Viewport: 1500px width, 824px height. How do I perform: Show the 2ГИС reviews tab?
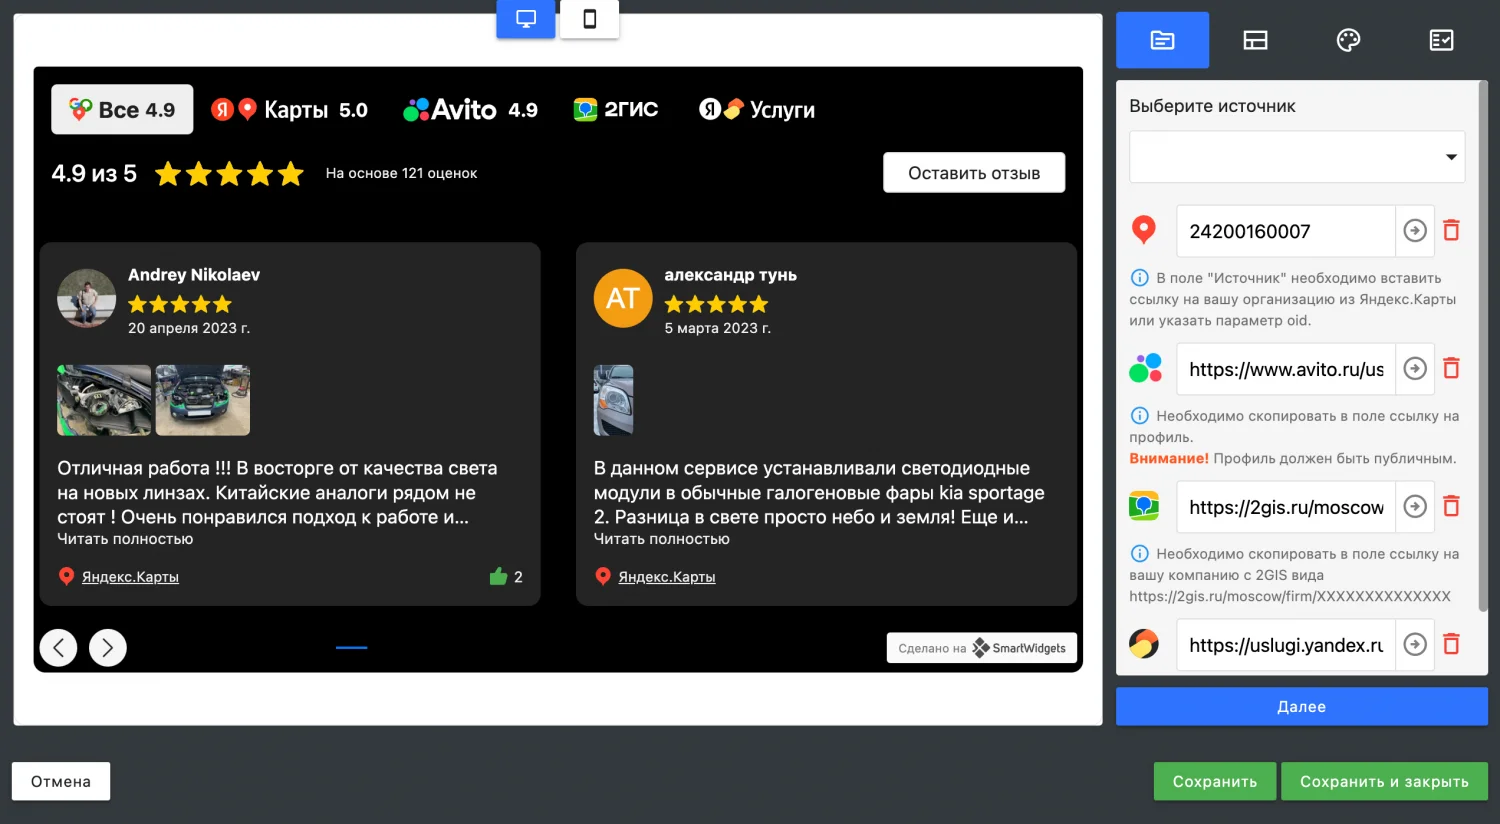click(616, 110)
